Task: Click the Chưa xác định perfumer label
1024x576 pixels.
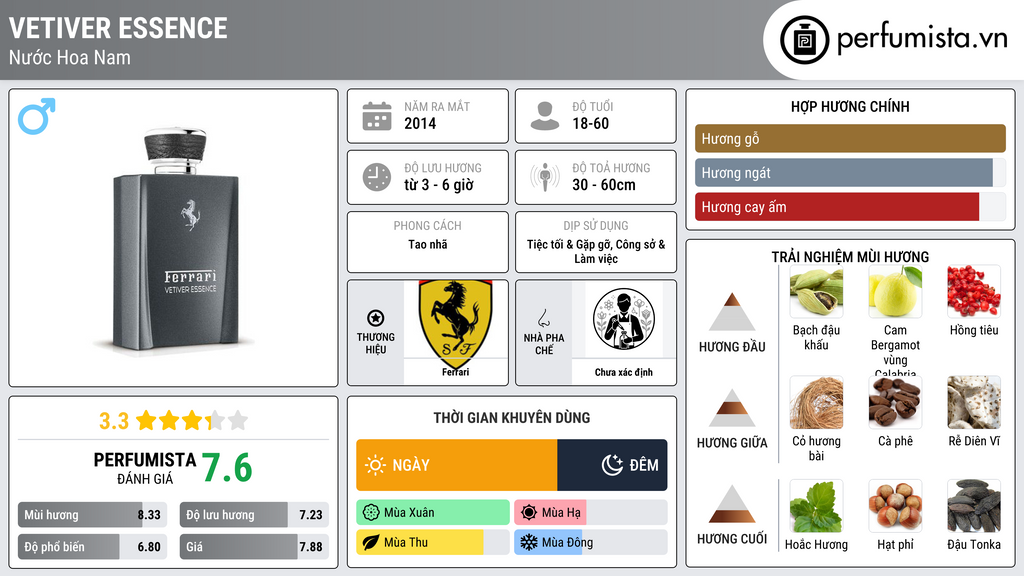Action: (x=624, y=372)
